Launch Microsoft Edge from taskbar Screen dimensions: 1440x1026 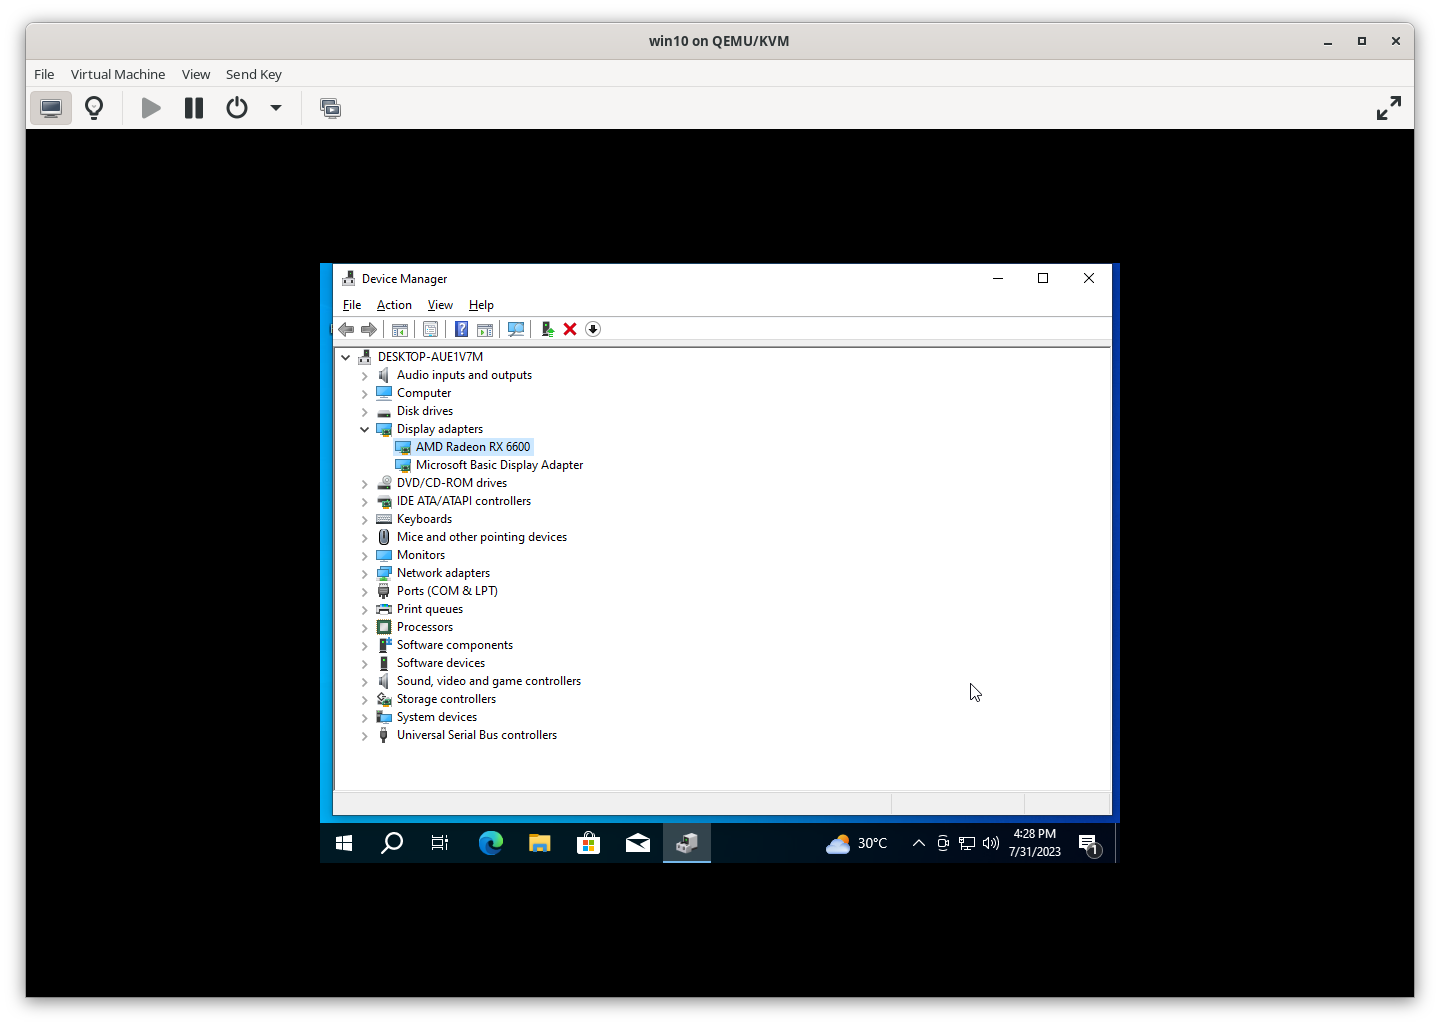[491, 843]
